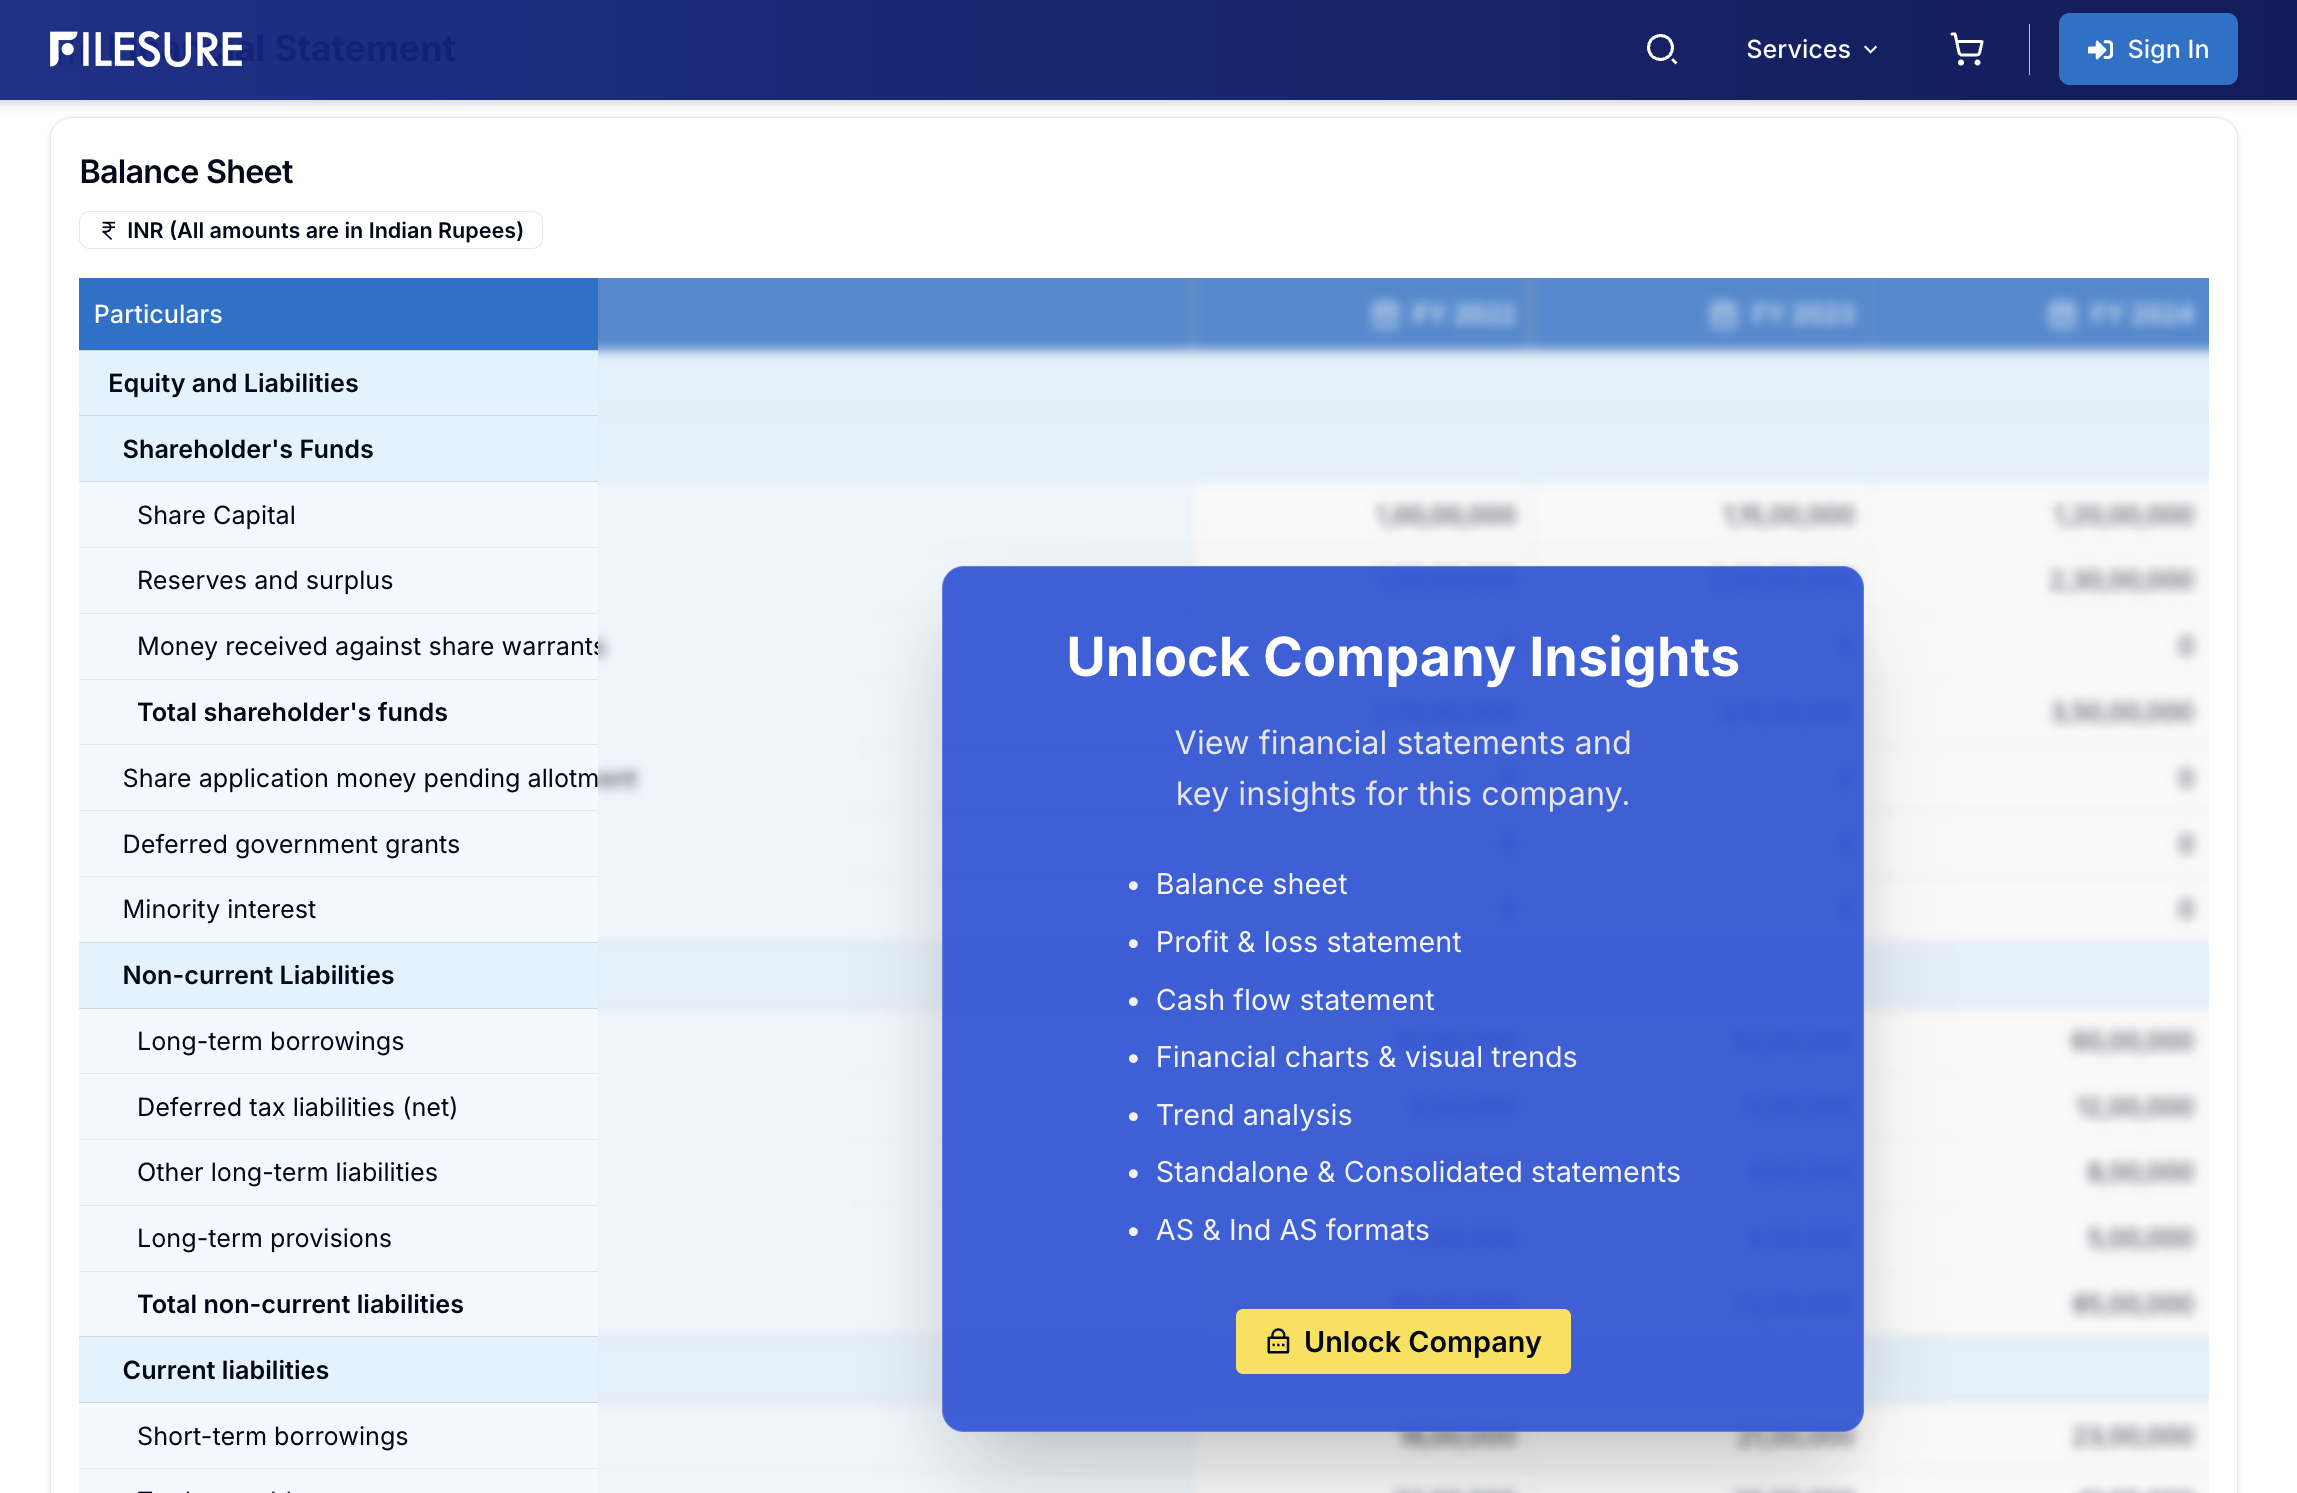The width and height of the screenshot is (2297, 1493).
Task: Select Non-current Liabilities section row
Action: pyautogui.click(x=258, y=975)
